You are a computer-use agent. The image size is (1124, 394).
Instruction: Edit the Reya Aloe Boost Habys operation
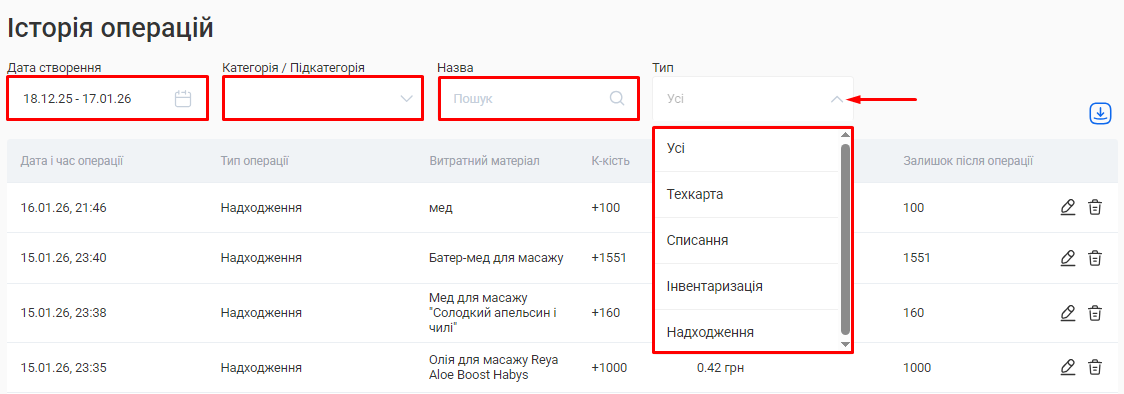[1067, 367]
